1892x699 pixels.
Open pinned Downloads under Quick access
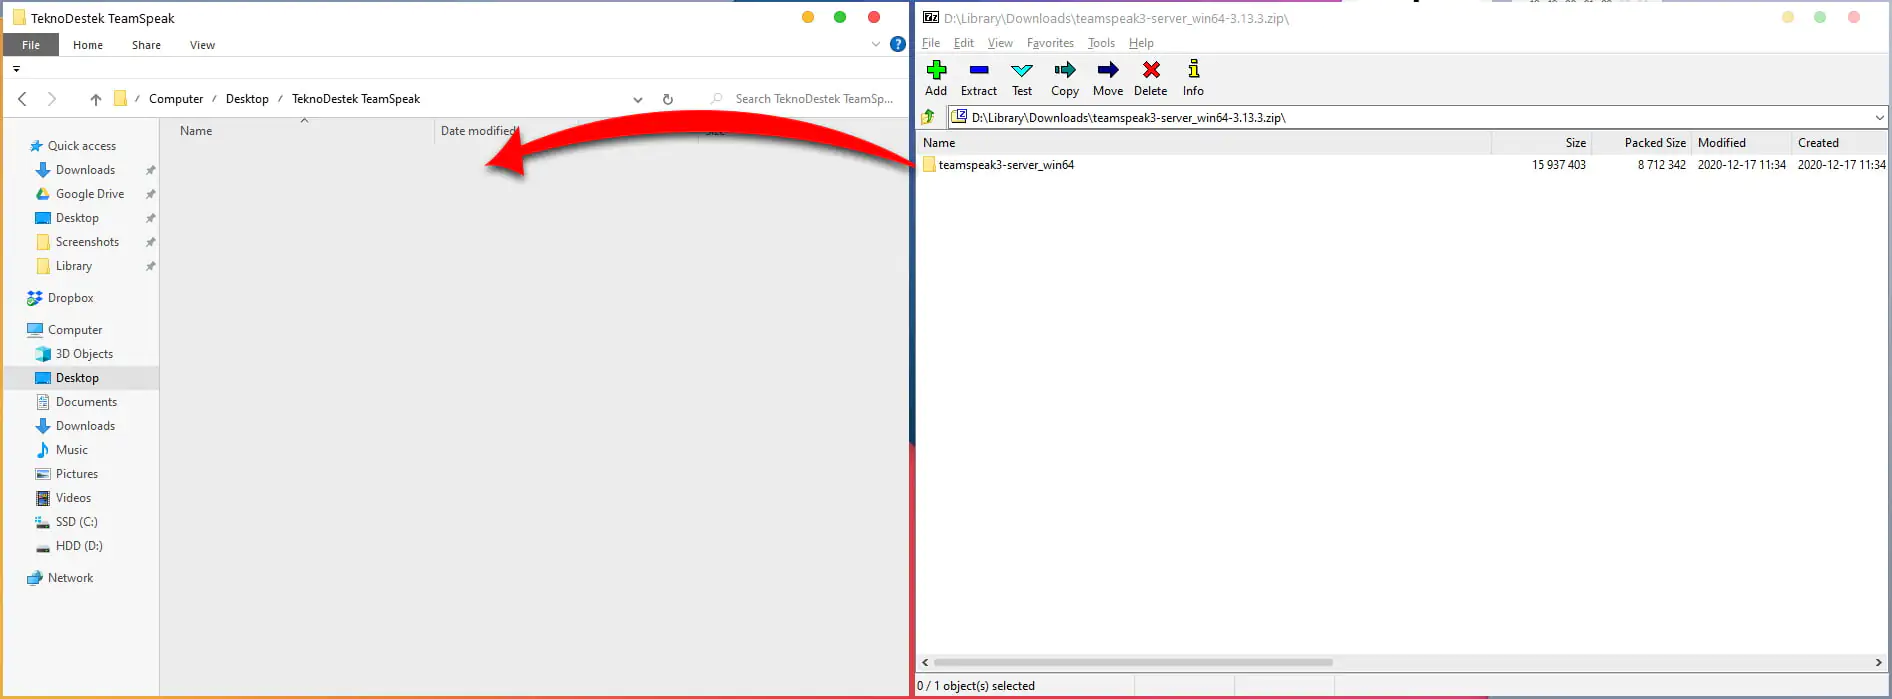(85, 170)
